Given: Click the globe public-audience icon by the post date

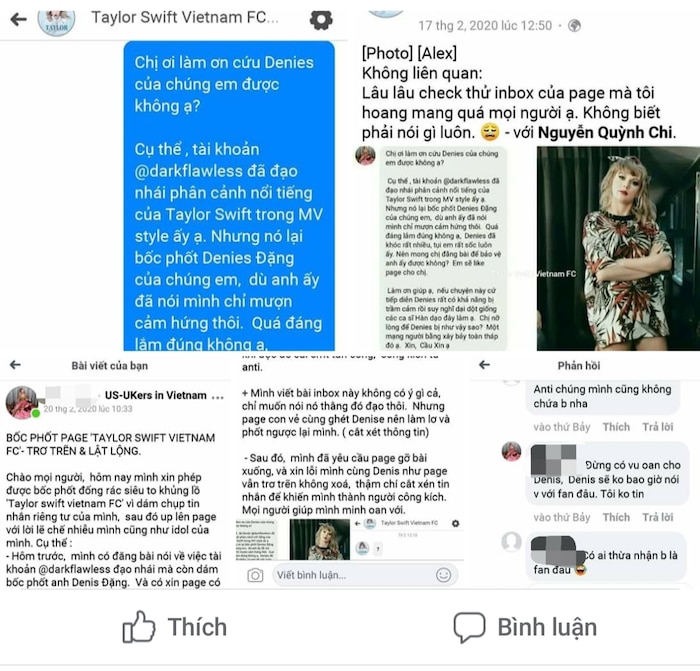Looking at the screenshot, I should pos(574,26).
